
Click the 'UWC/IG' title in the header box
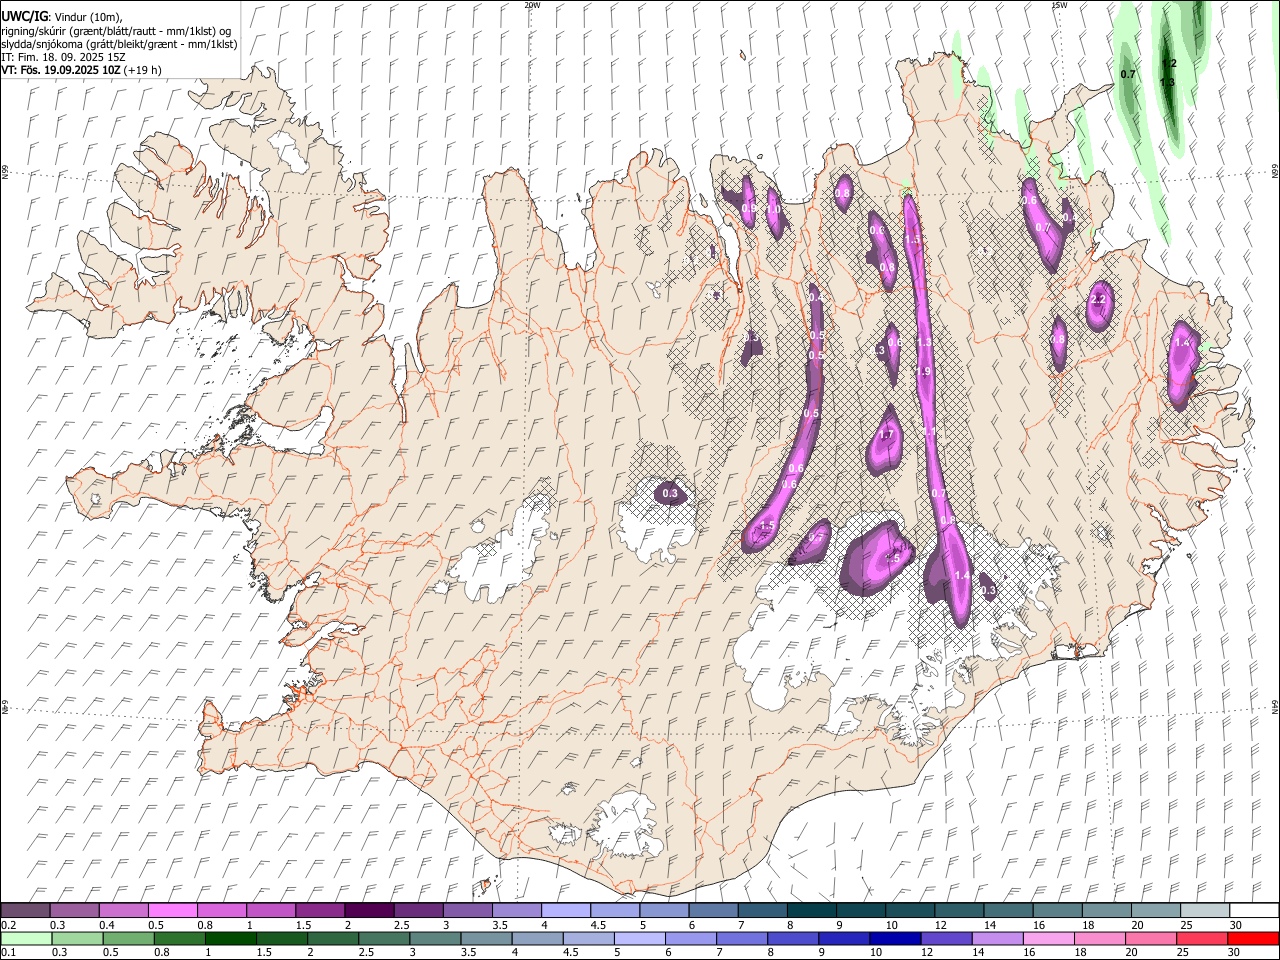pos(23,17)
